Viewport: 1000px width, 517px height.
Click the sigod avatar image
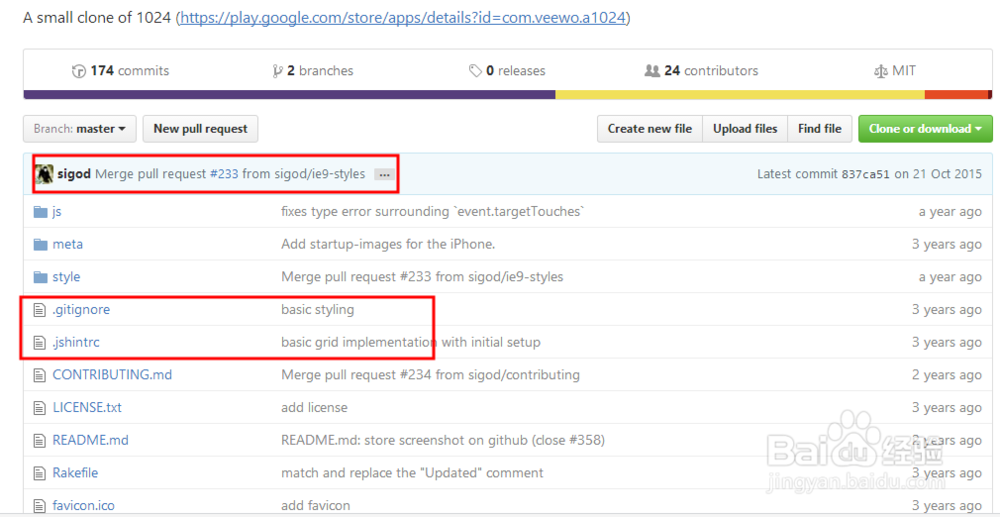(45, 174)
